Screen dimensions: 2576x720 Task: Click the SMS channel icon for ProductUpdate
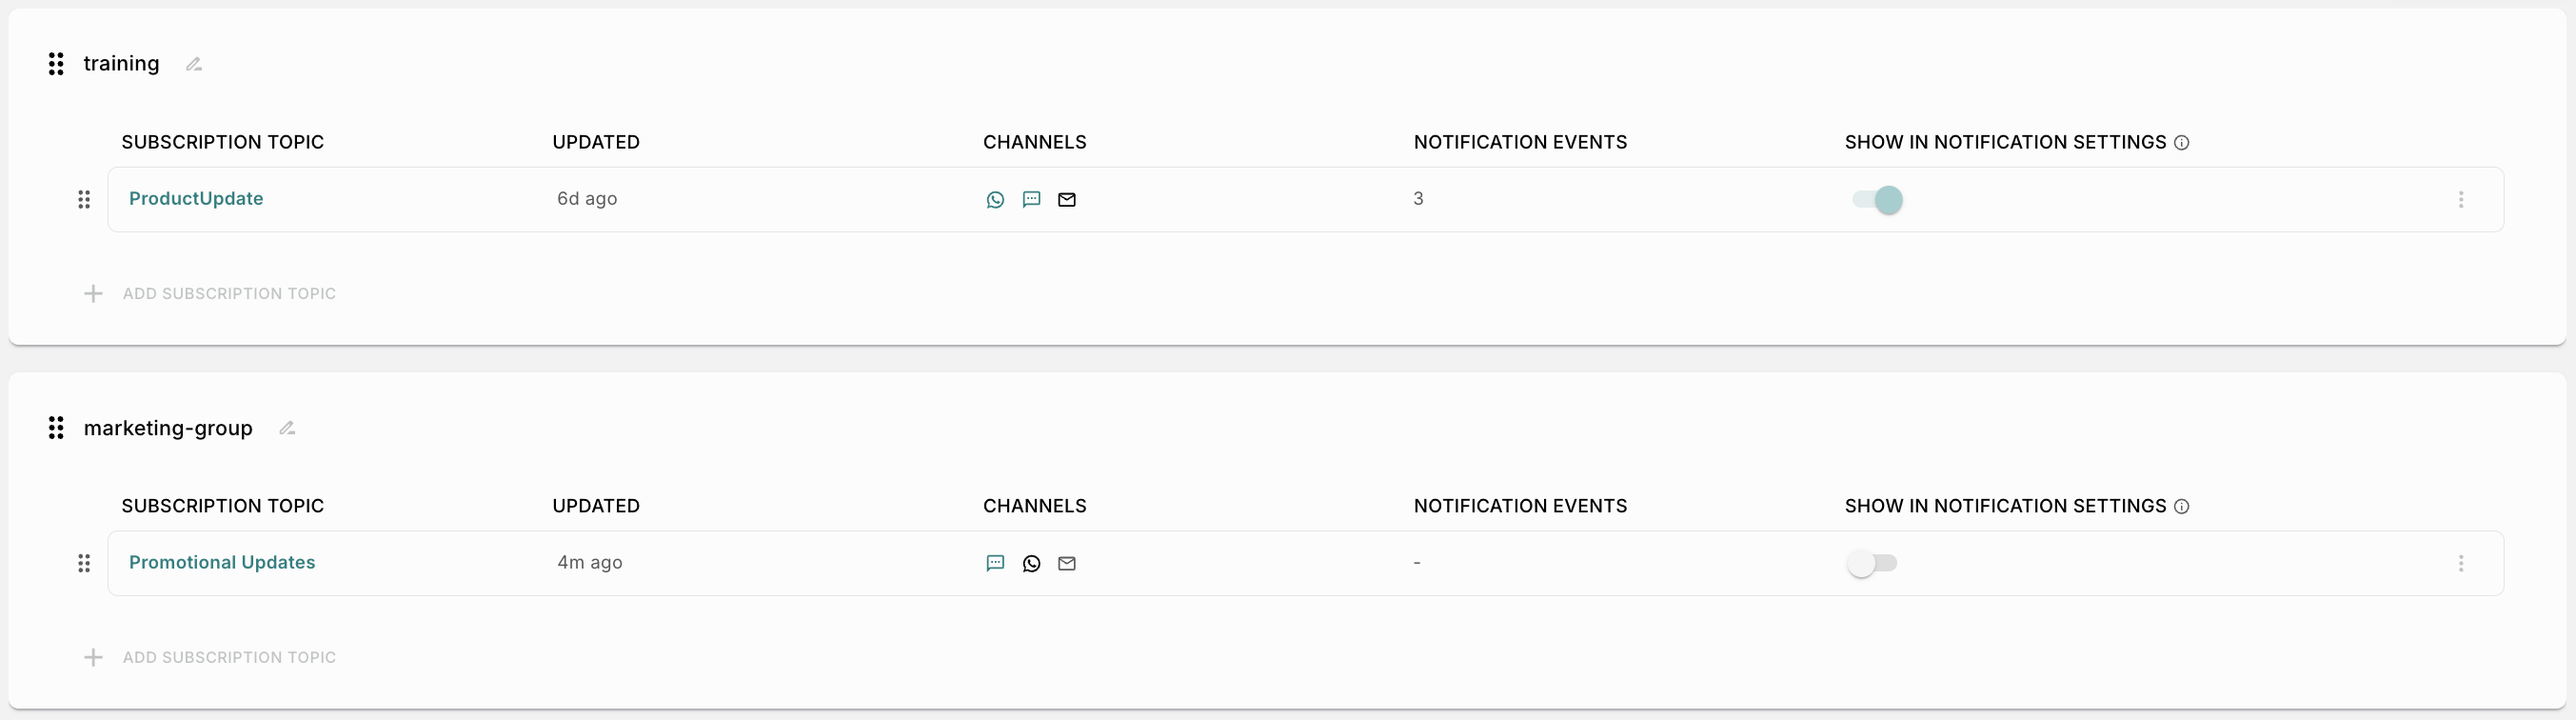pyautogui.click(x=1031, y=200)
